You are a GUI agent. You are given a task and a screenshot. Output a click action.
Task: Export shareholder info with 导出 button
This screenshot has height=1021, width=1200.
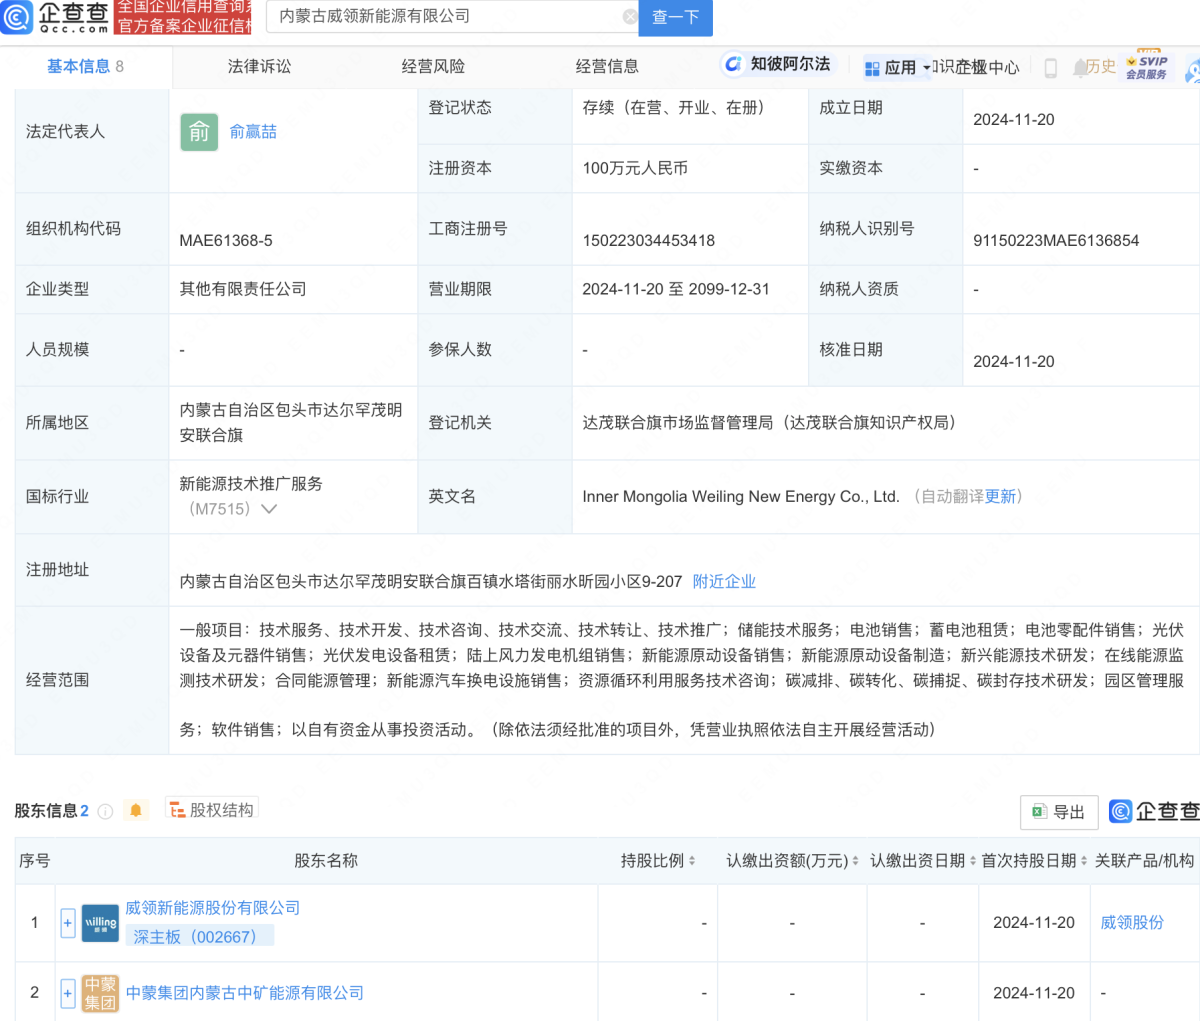1059,812
